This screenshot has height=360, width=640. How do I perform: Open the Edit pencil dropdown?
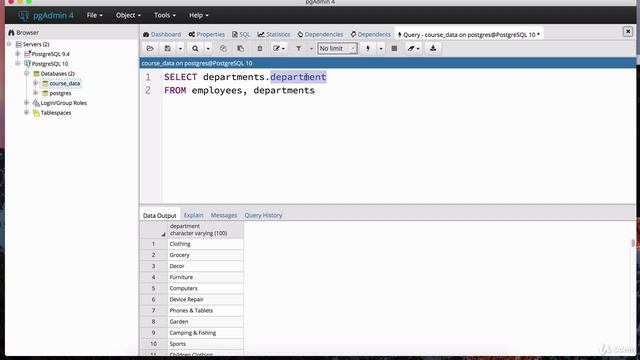279,49
